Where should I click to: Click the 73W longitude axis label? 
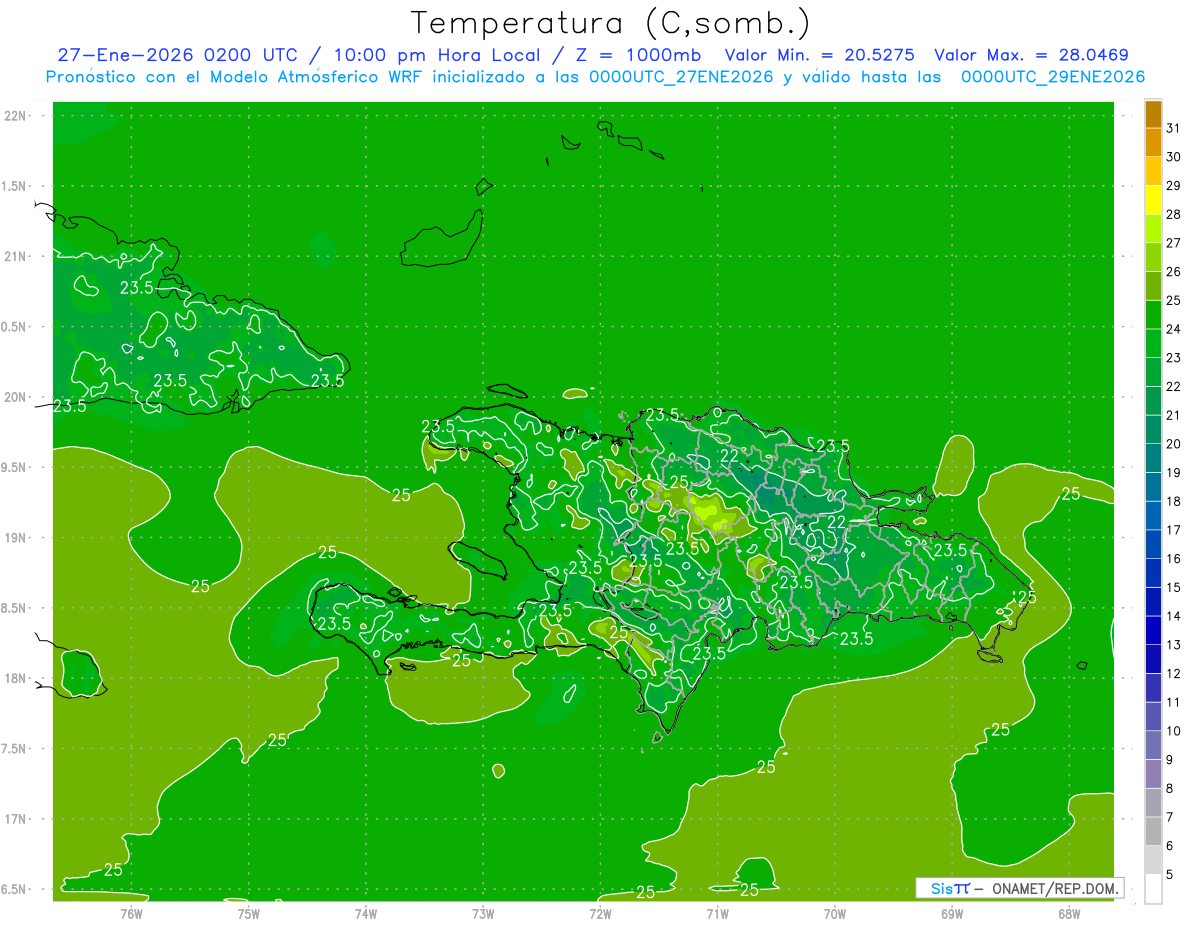(483, 913)
